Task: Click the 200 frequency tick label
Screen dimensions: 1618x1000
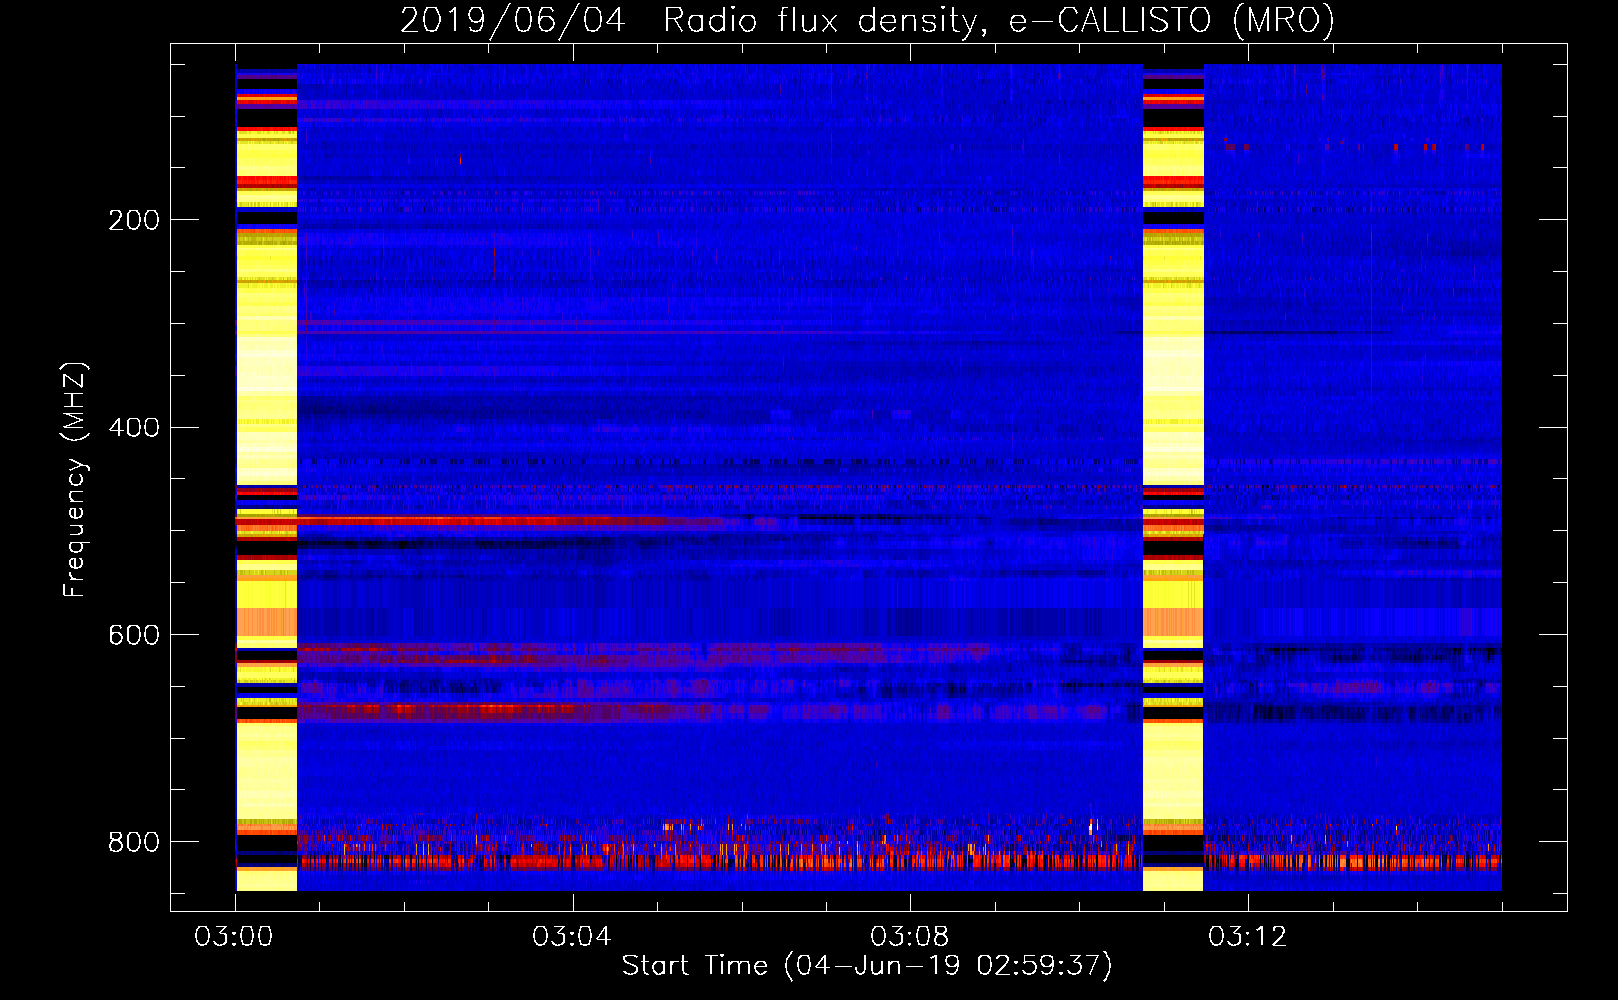Action: [134, 220]
